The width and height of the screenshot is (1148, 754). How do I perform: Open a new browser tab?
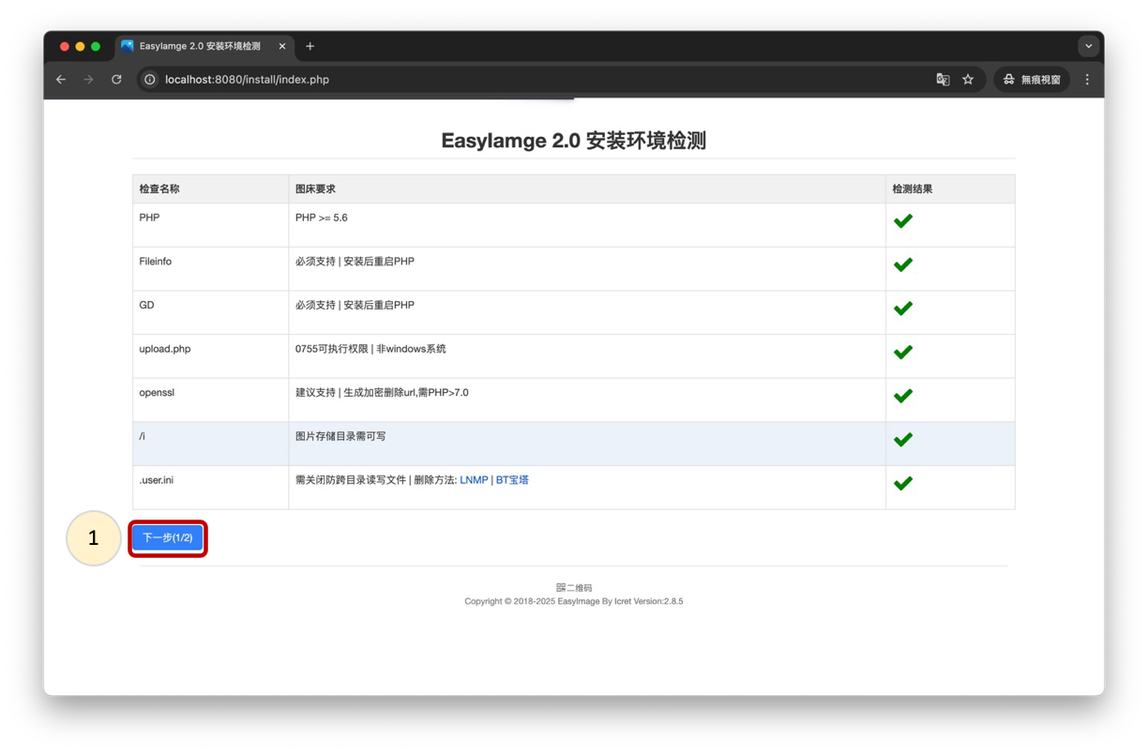(310, 46)
